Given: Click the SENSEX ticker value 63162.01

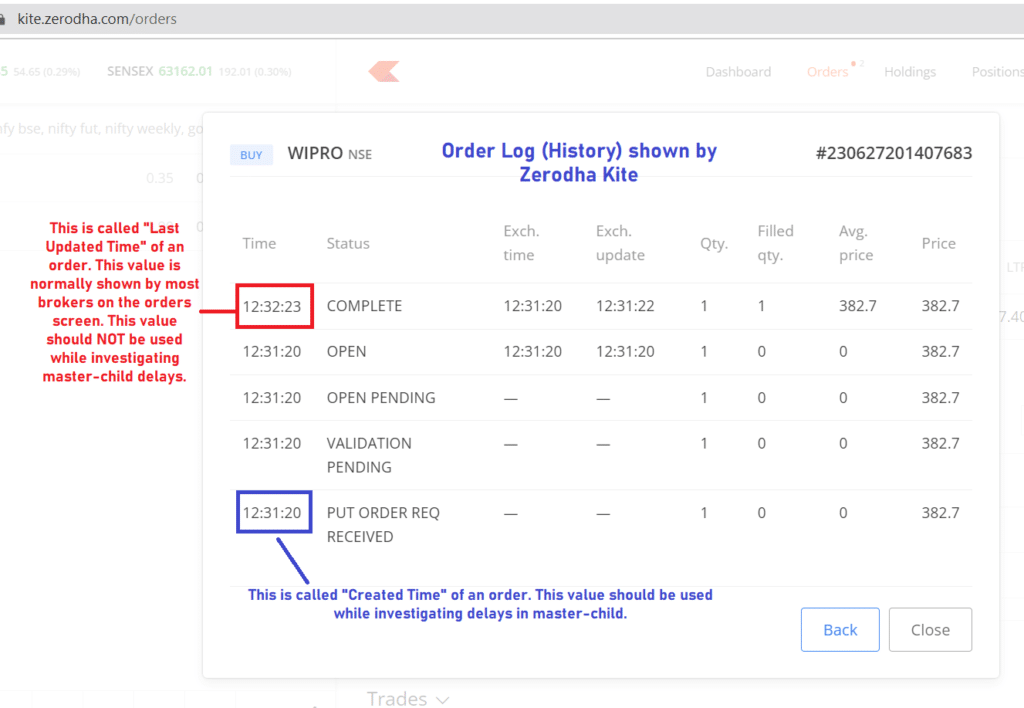Looking at the screenshot, I should coord(185,71).
